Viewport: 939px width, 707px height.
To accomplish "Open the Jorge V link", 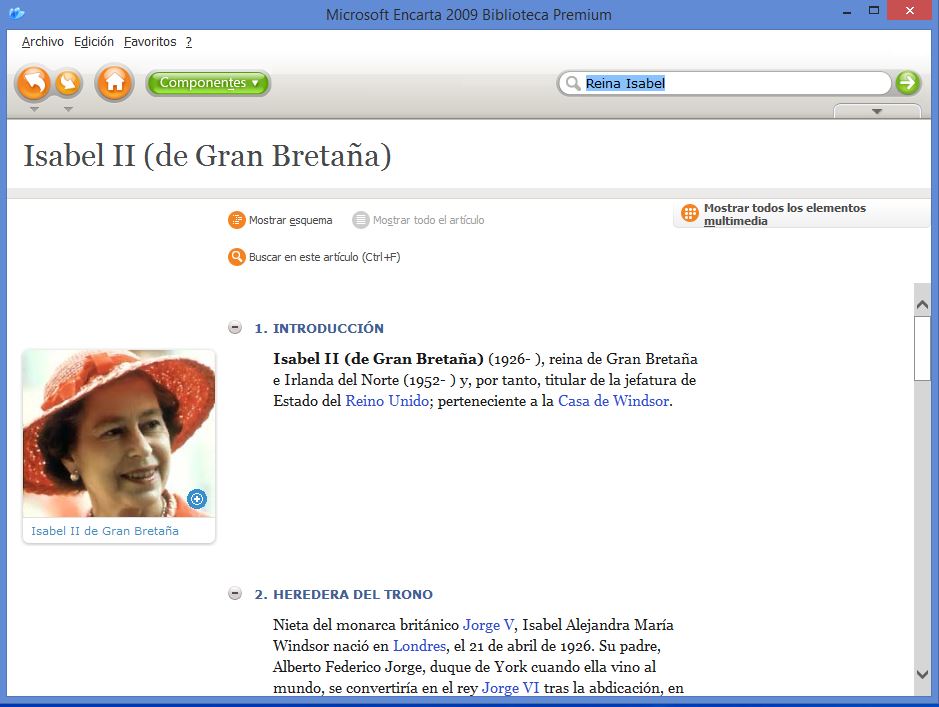I will coord(488,625).
